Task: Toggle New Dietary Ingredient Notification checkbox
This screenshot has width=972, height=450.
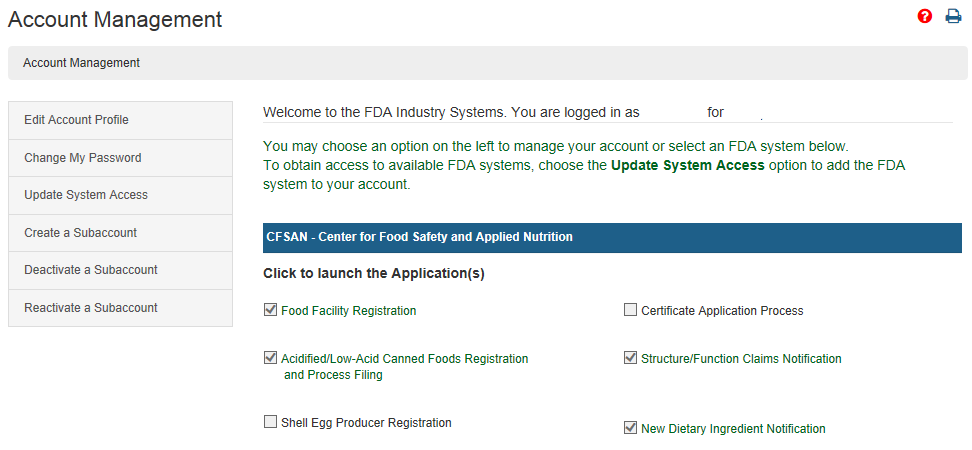Action: click(x=630, y=428)
